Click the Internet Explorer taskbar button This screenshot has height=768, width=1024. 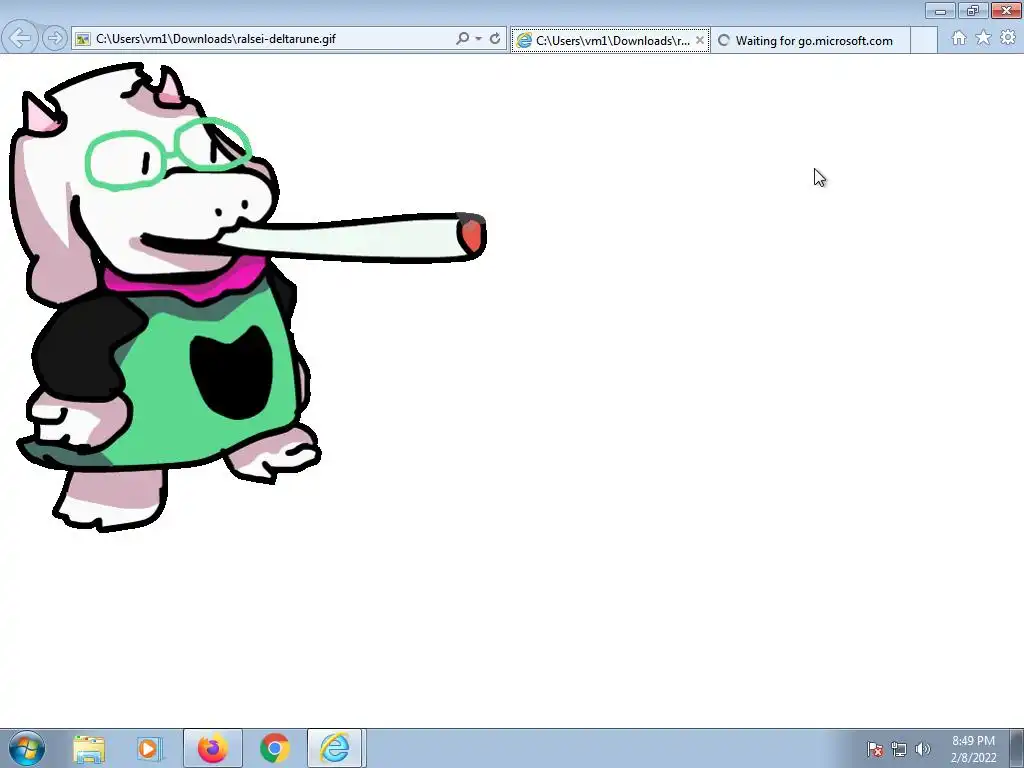335,748
